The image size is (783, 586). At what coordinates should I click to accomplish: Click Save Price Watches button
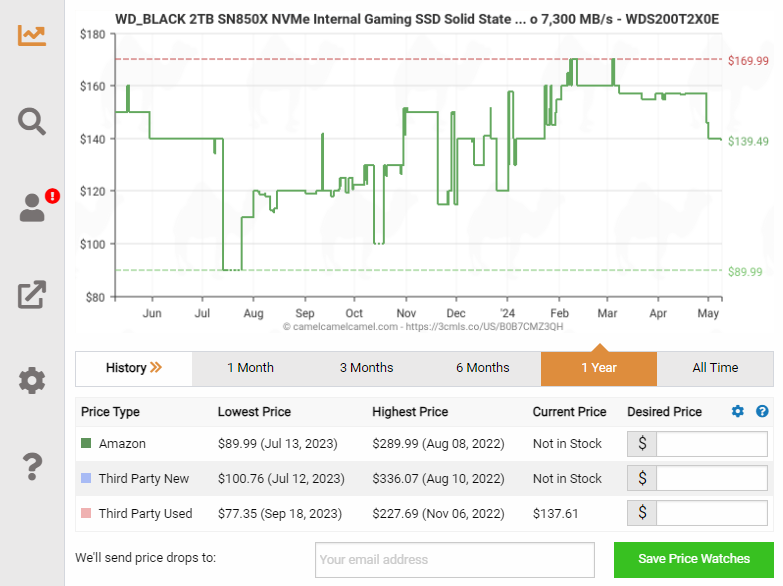tap(694, 559)
